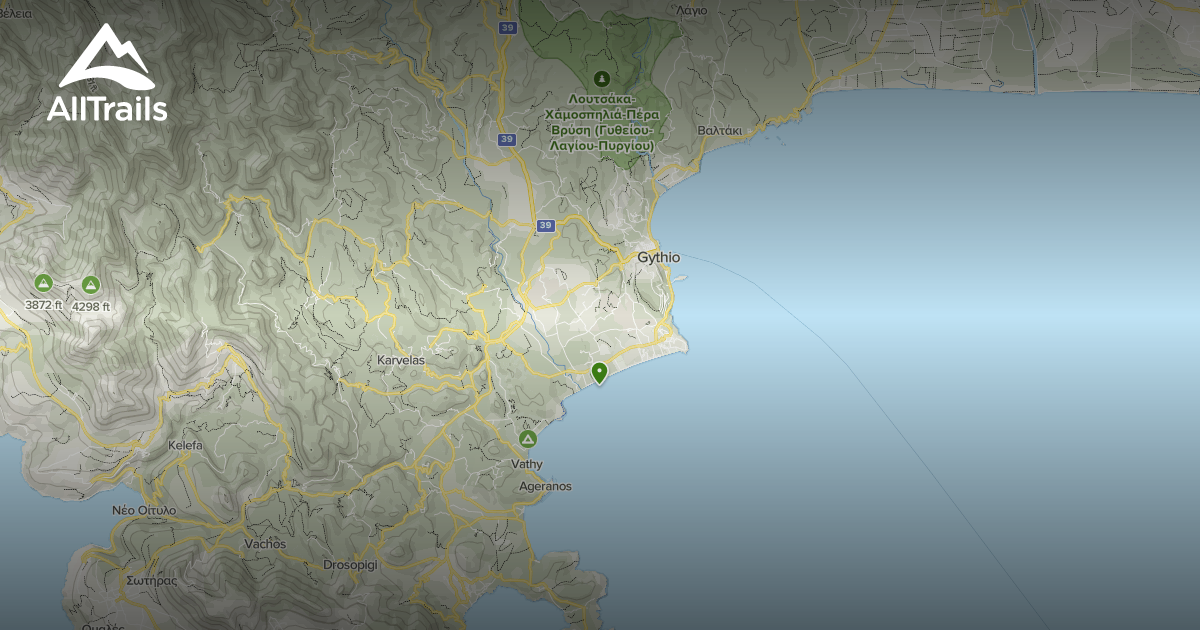Select the 39 road shield near Gythio
1200x630 pixels.
(x=545, y=226)
